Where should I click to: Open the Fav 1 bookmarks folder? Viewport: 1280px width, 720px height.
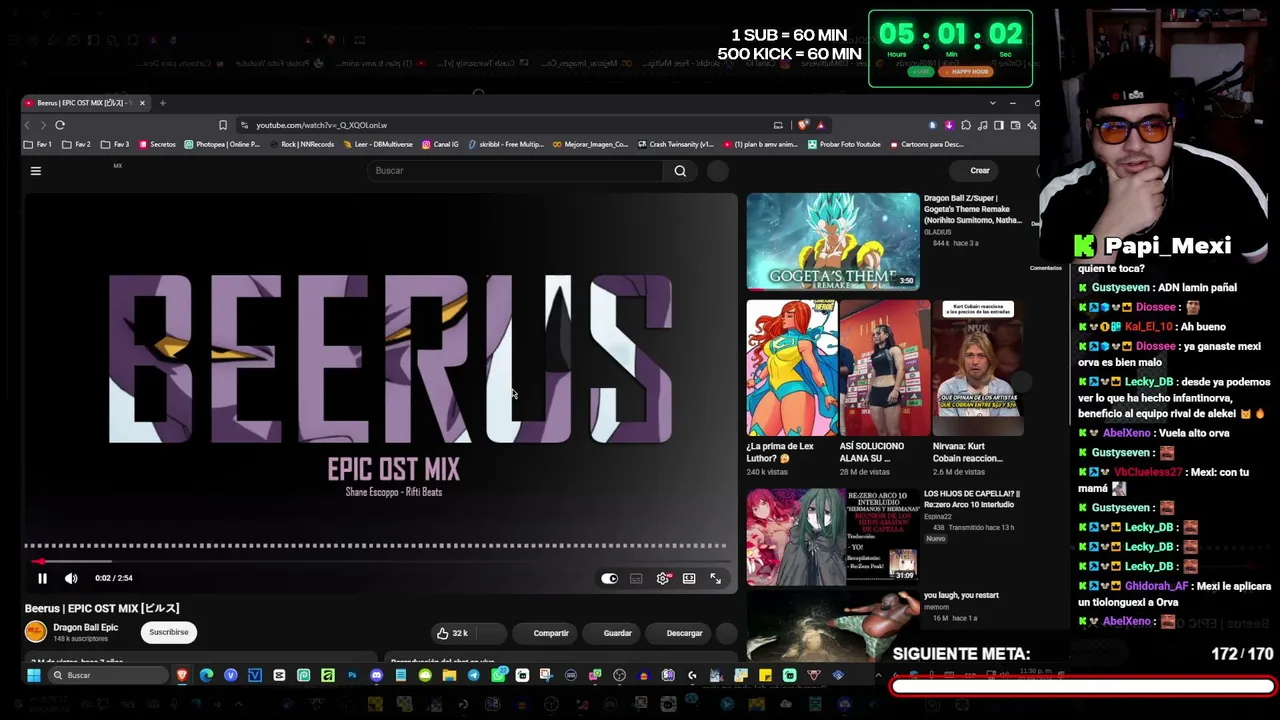38,145
